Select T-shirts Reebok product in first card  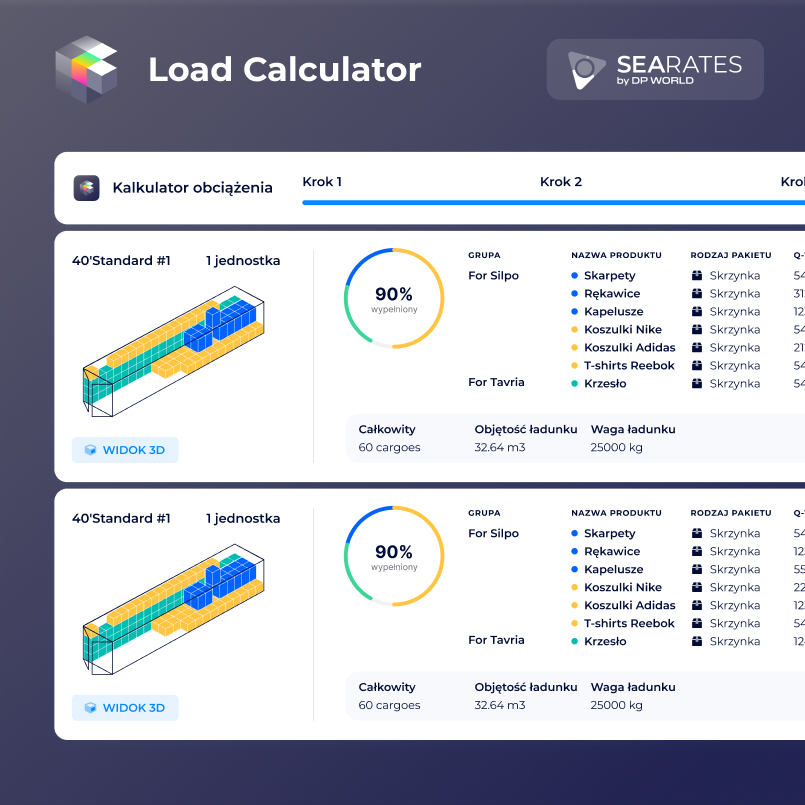pyautogui.click(x=629, y=366)
